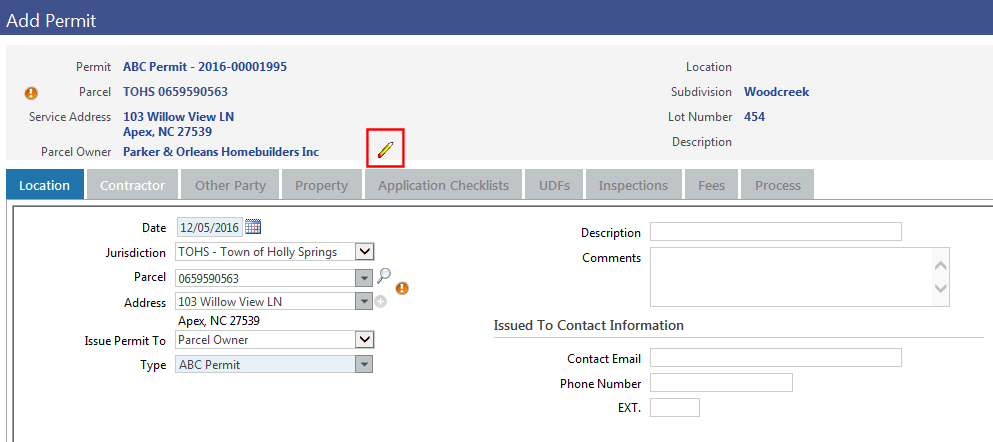Expand the Address dropdown list
This screenshot has height=442, width=993.
(x=364, y=301)
